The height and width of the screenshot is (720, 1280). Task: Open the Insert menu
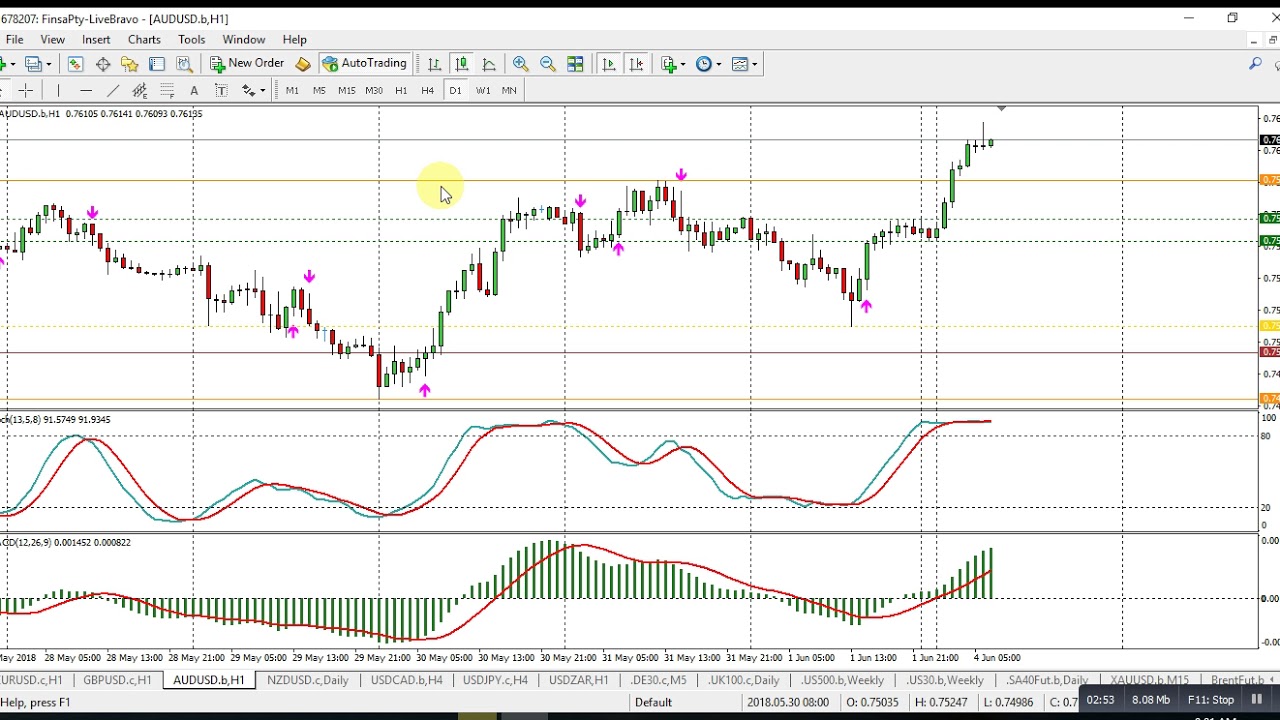tap(96, 40)
